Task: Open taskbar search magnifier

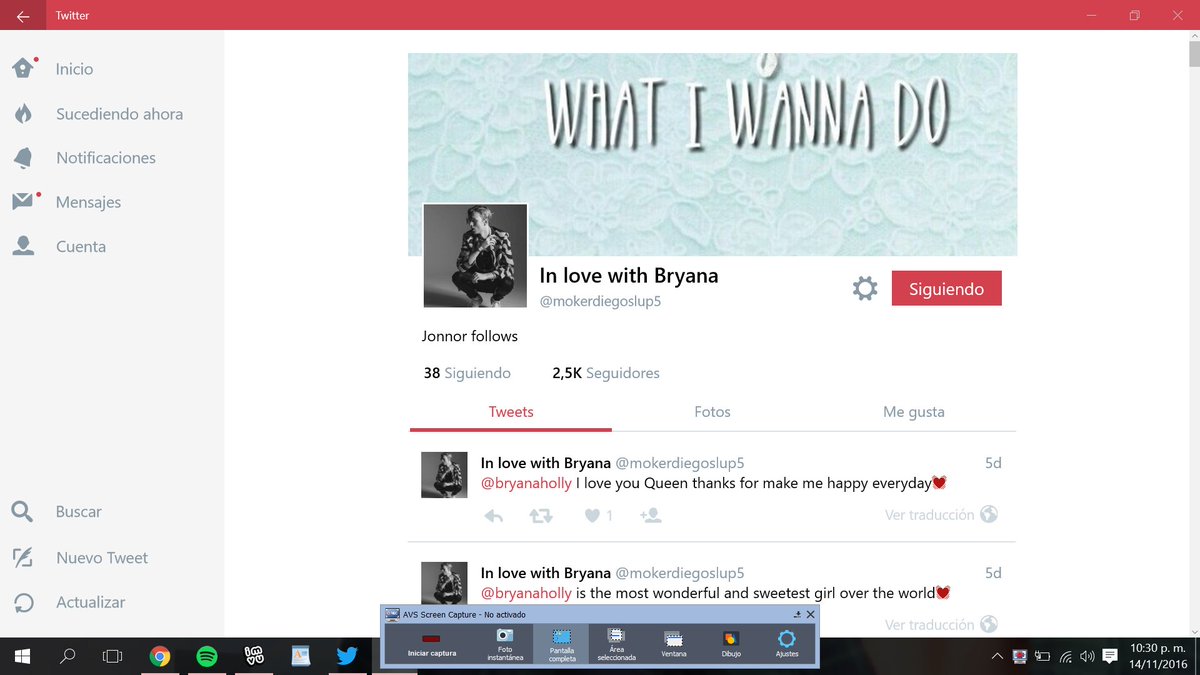Action: click(x=67, y=657)
